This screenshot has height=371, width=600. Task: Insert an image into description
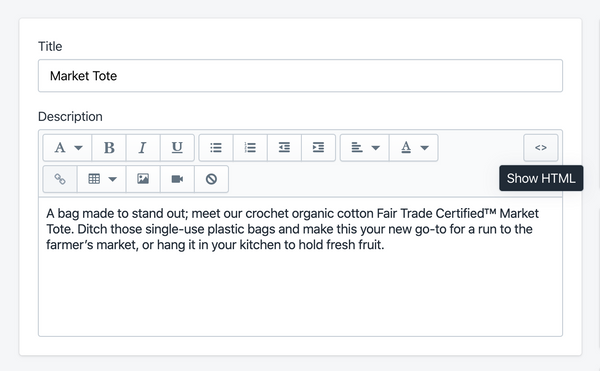coord(143,179)
